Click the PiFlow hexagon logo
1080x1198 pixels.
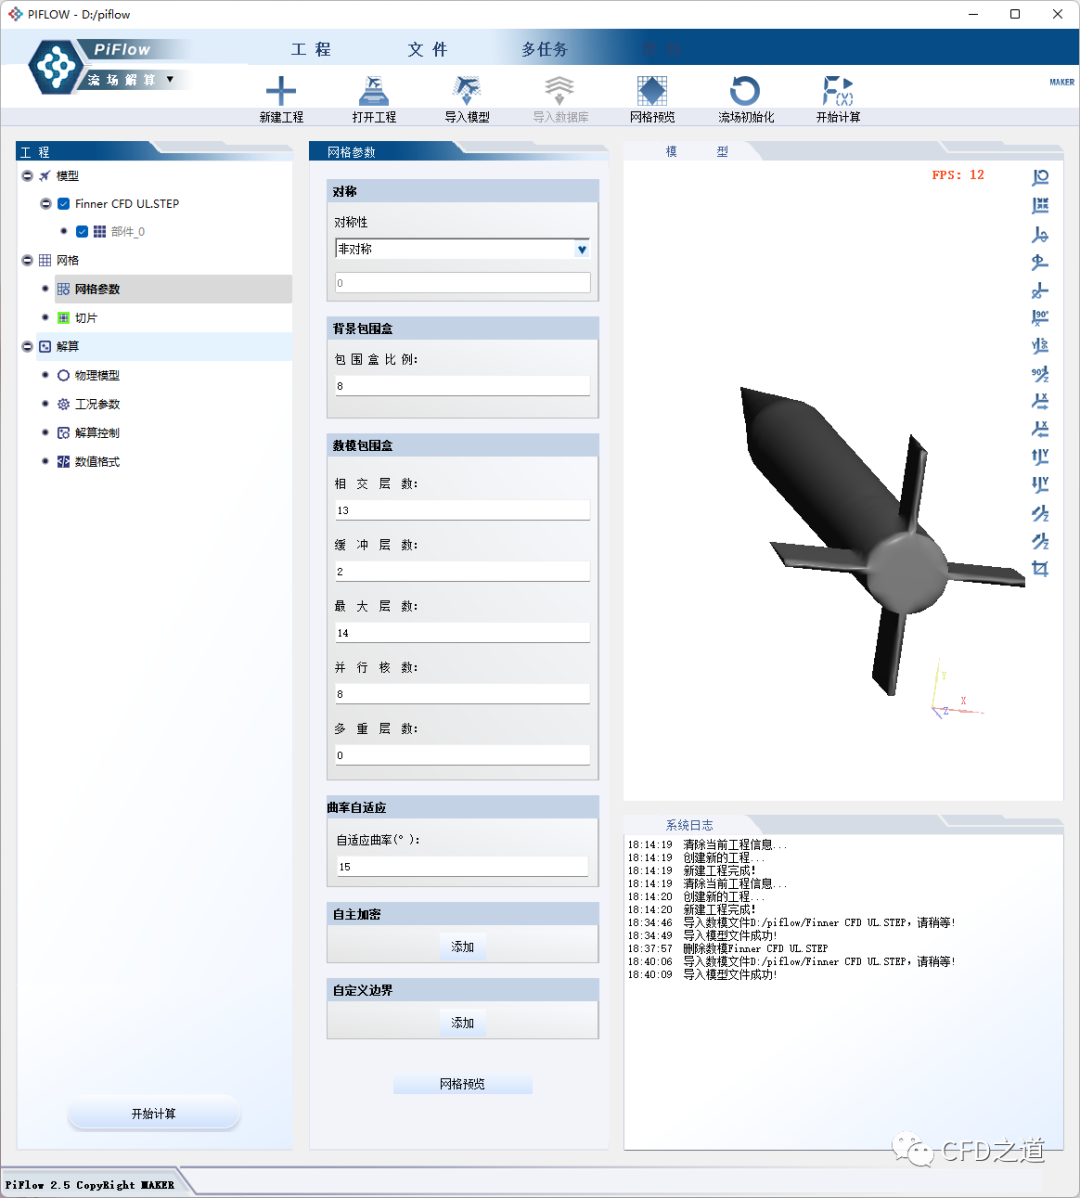(55, 66)
